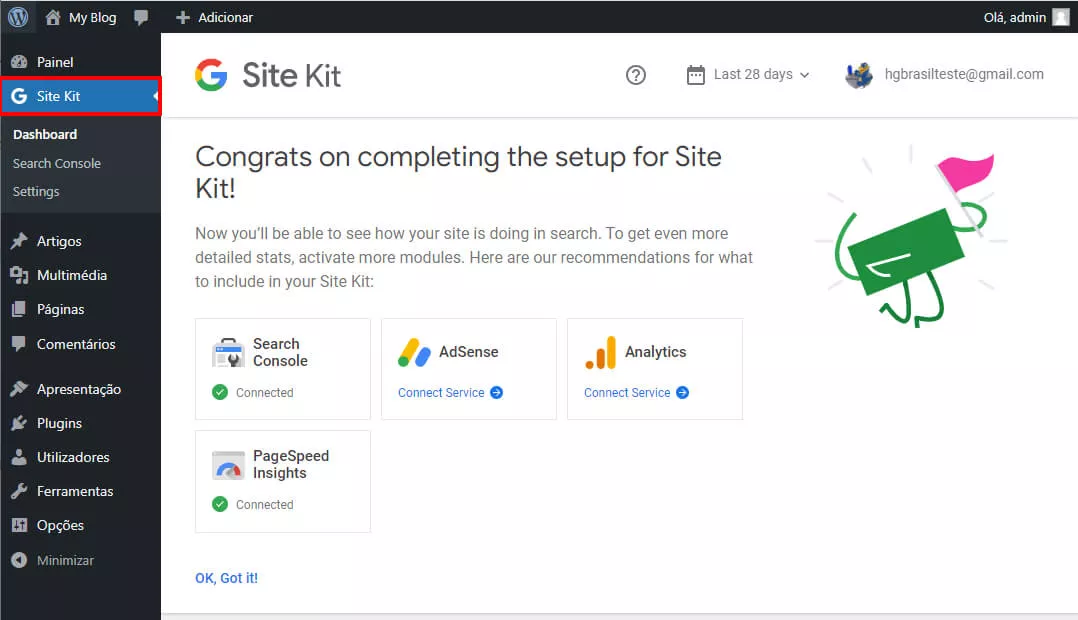The image size is (1078, 620).
Task: Click the Analytics card title
Action: (x=655, y=352)
